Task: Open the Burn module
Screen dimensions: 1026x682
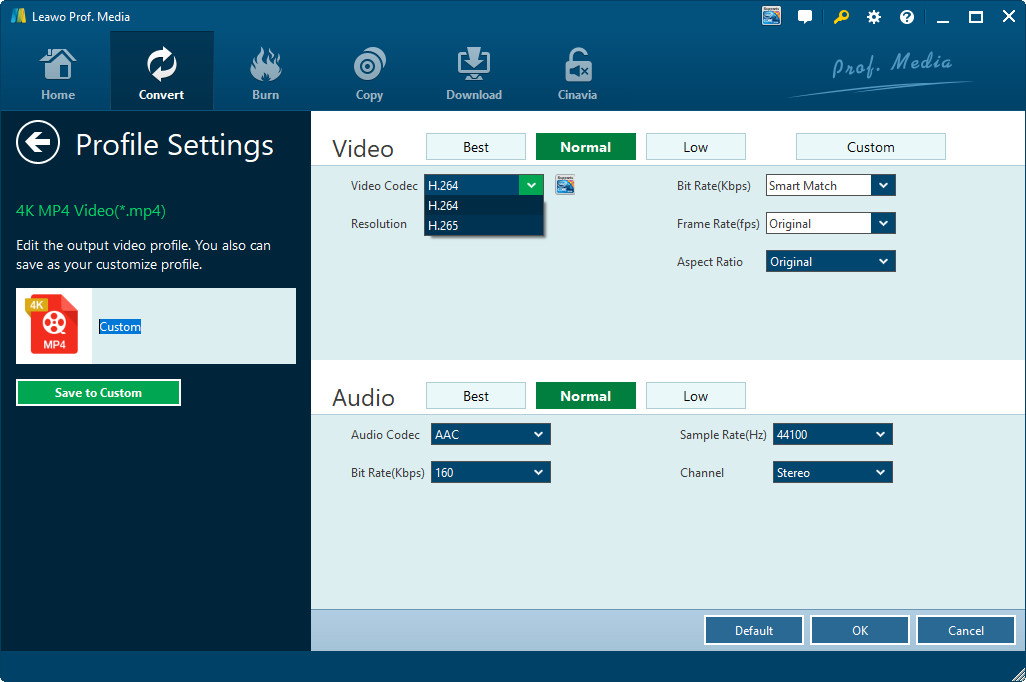Action: coord(266,74)
